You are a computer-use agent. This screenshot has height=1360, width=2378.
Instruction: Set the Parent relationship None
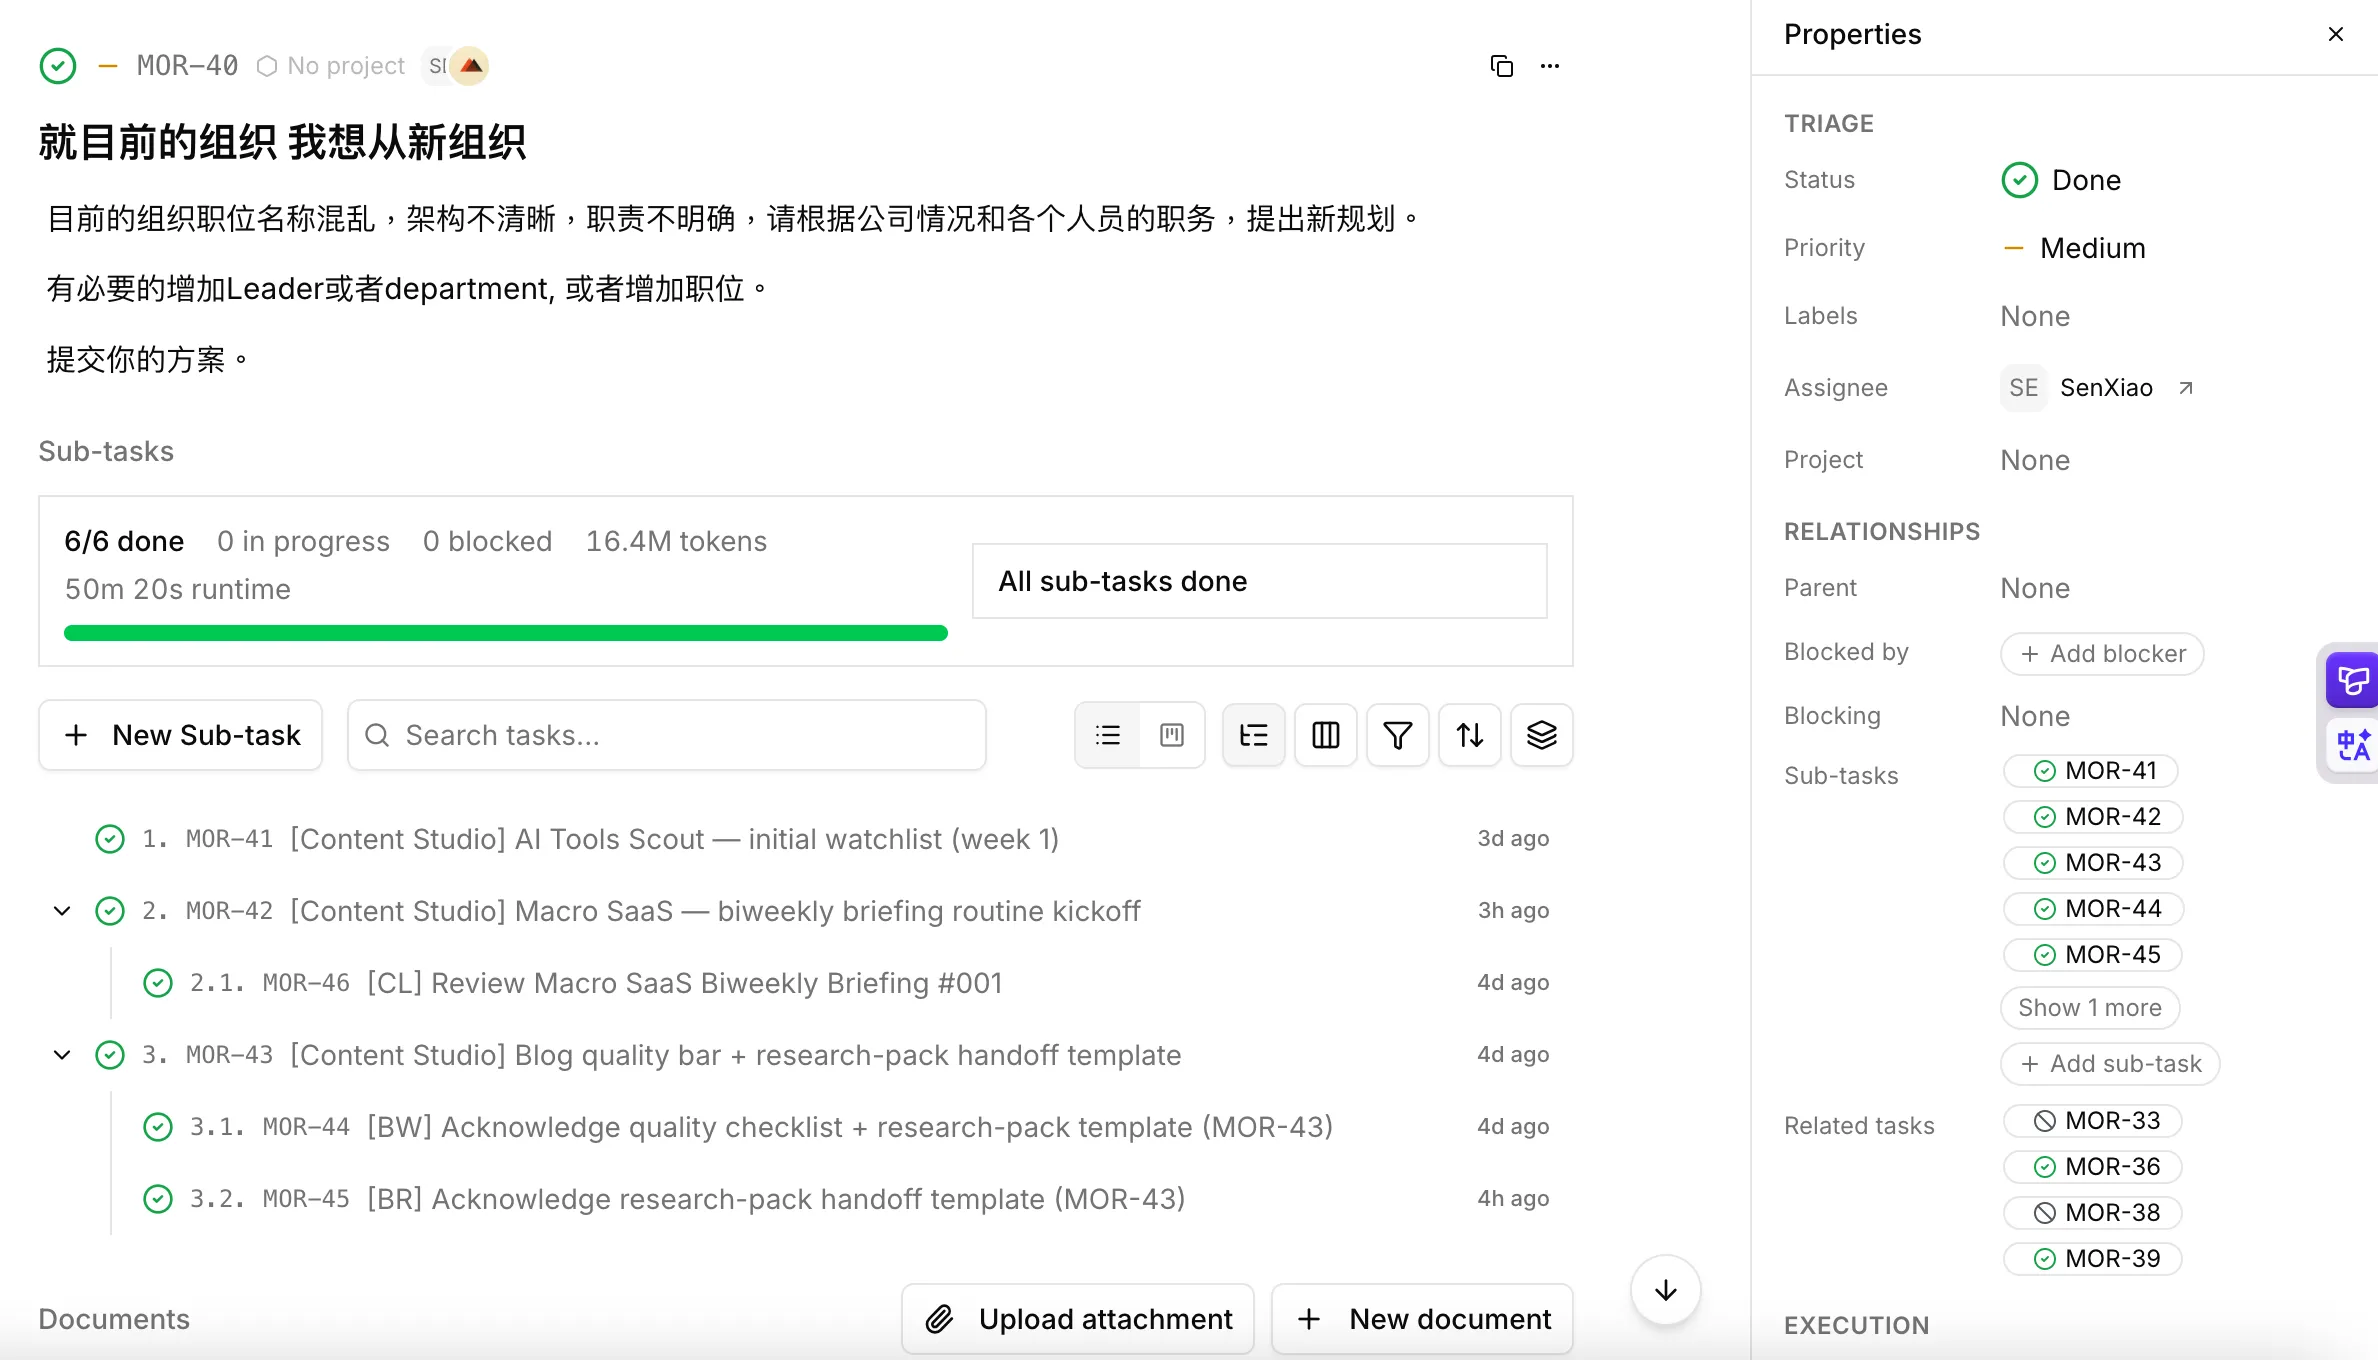click(2035, 588)
